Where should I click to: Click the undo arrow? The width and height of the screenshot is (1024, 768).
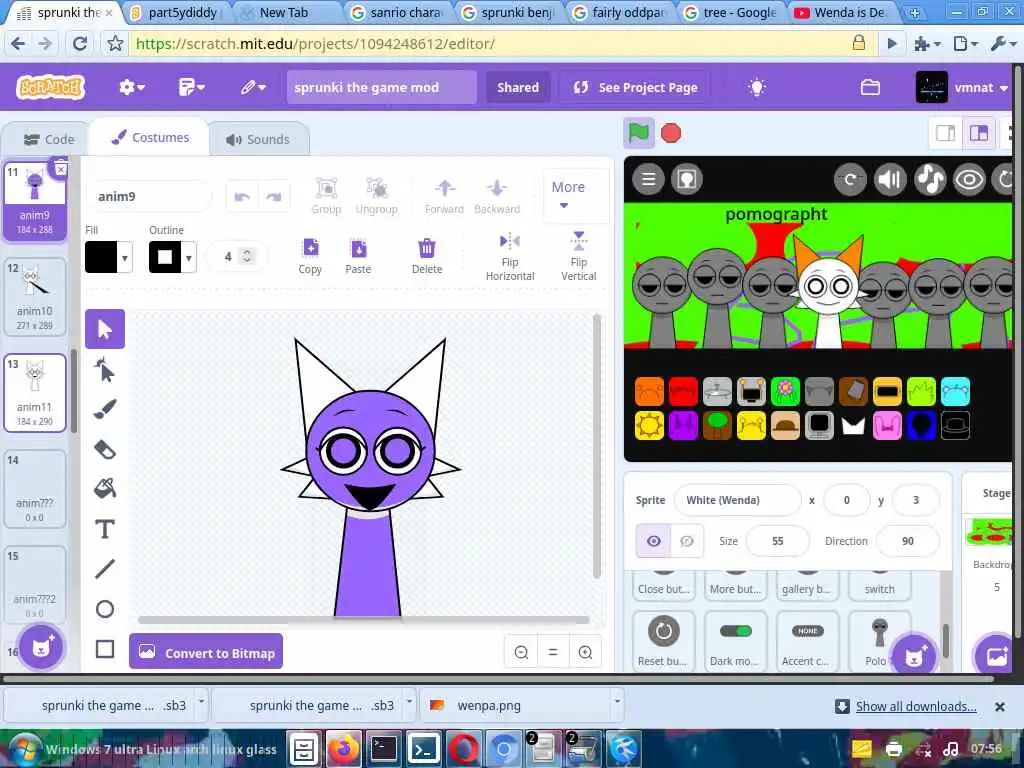pos(242,197)
